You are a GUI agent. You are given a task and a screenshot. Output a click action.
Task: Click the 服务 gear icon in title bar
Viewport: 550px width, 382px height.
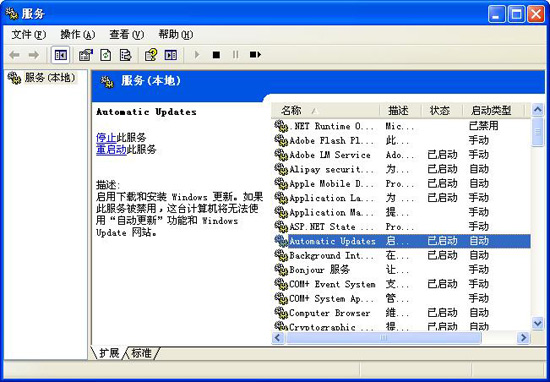click(x=12, y=14)
